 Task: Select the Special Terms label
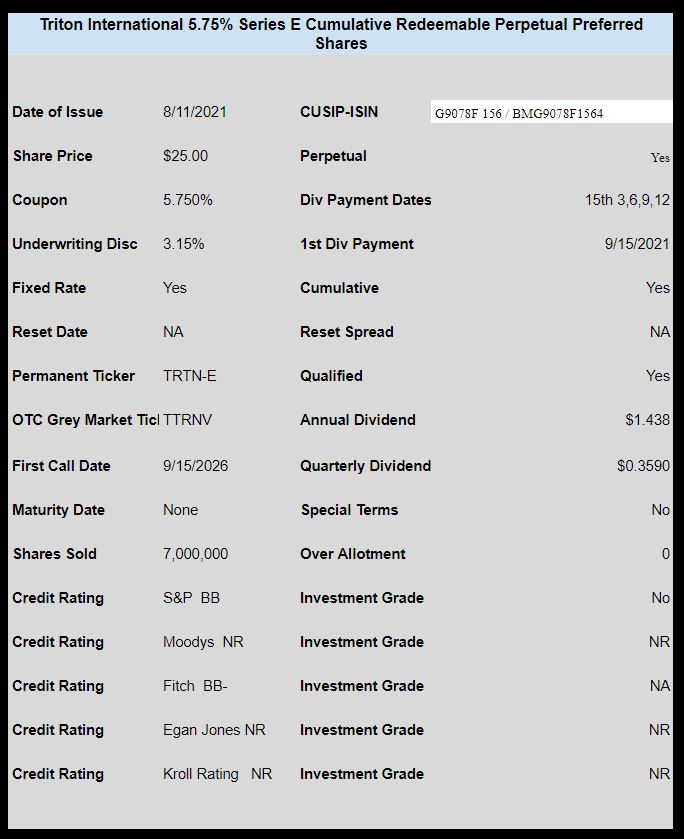(349, 510)
